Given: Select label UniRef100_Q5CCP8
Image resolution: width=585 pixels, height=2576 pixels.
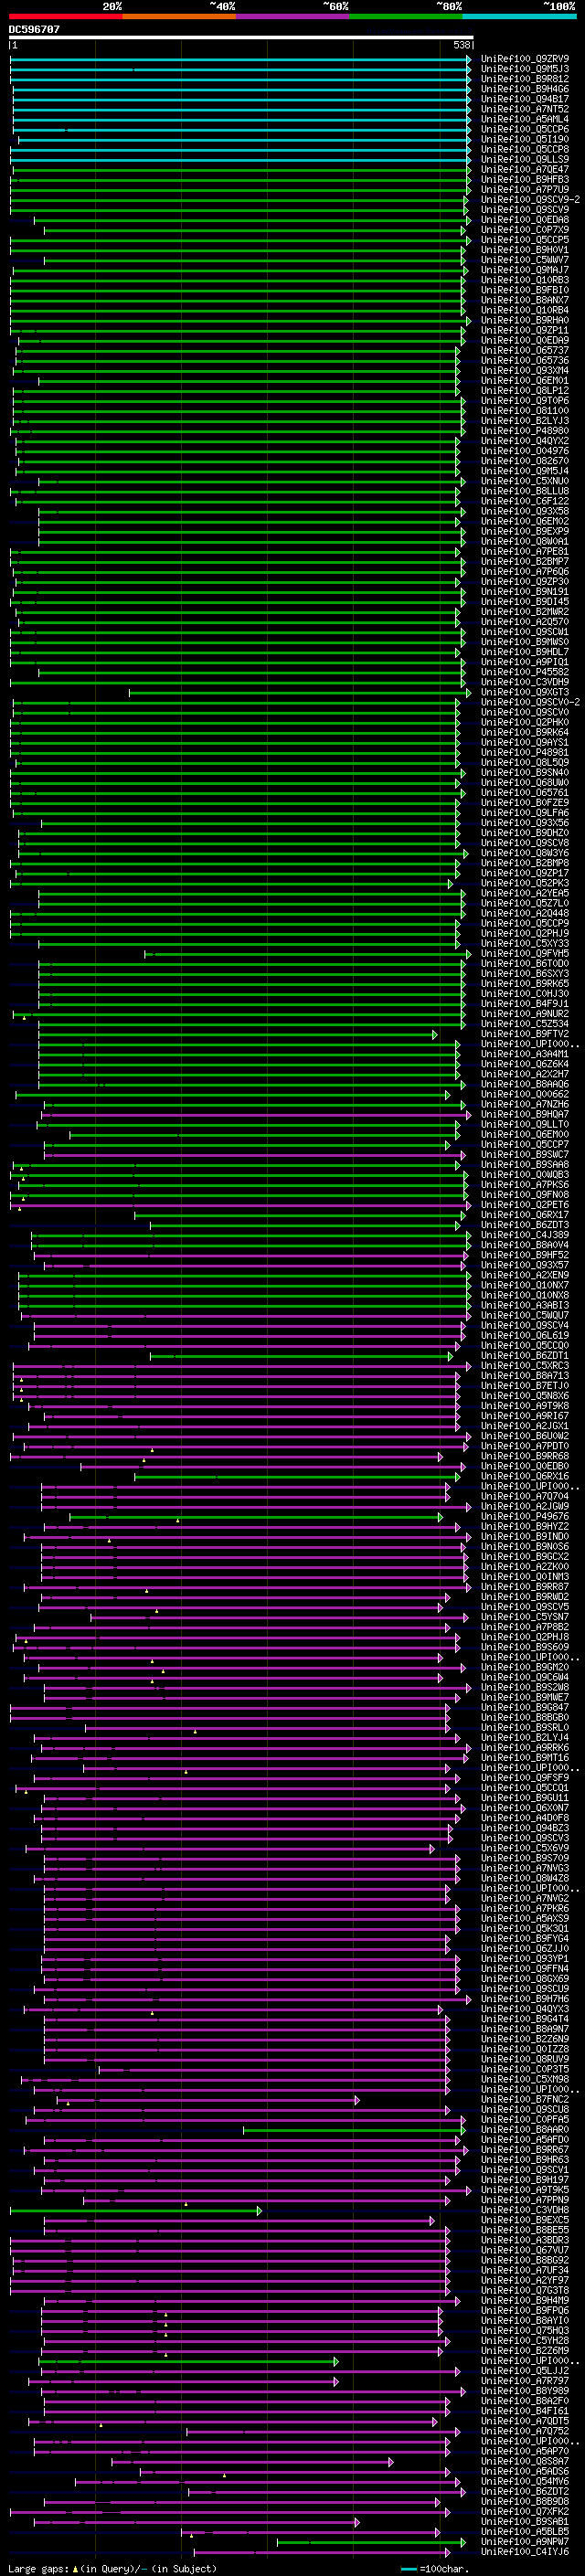Looking at the screenshot, I should (x=525, y=149).
